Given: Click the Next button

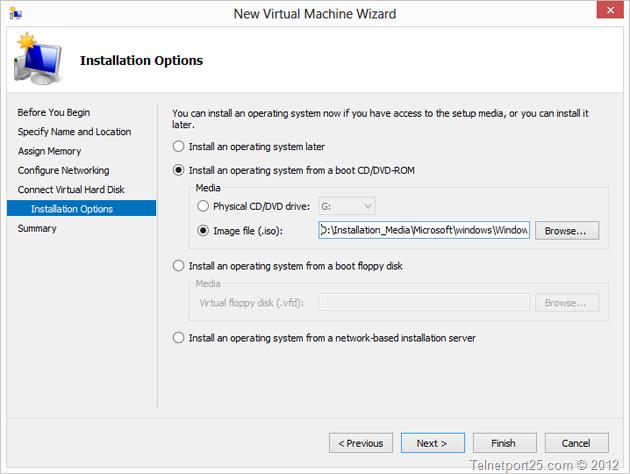Looking at the screenshot, I should tap(433, 443).
